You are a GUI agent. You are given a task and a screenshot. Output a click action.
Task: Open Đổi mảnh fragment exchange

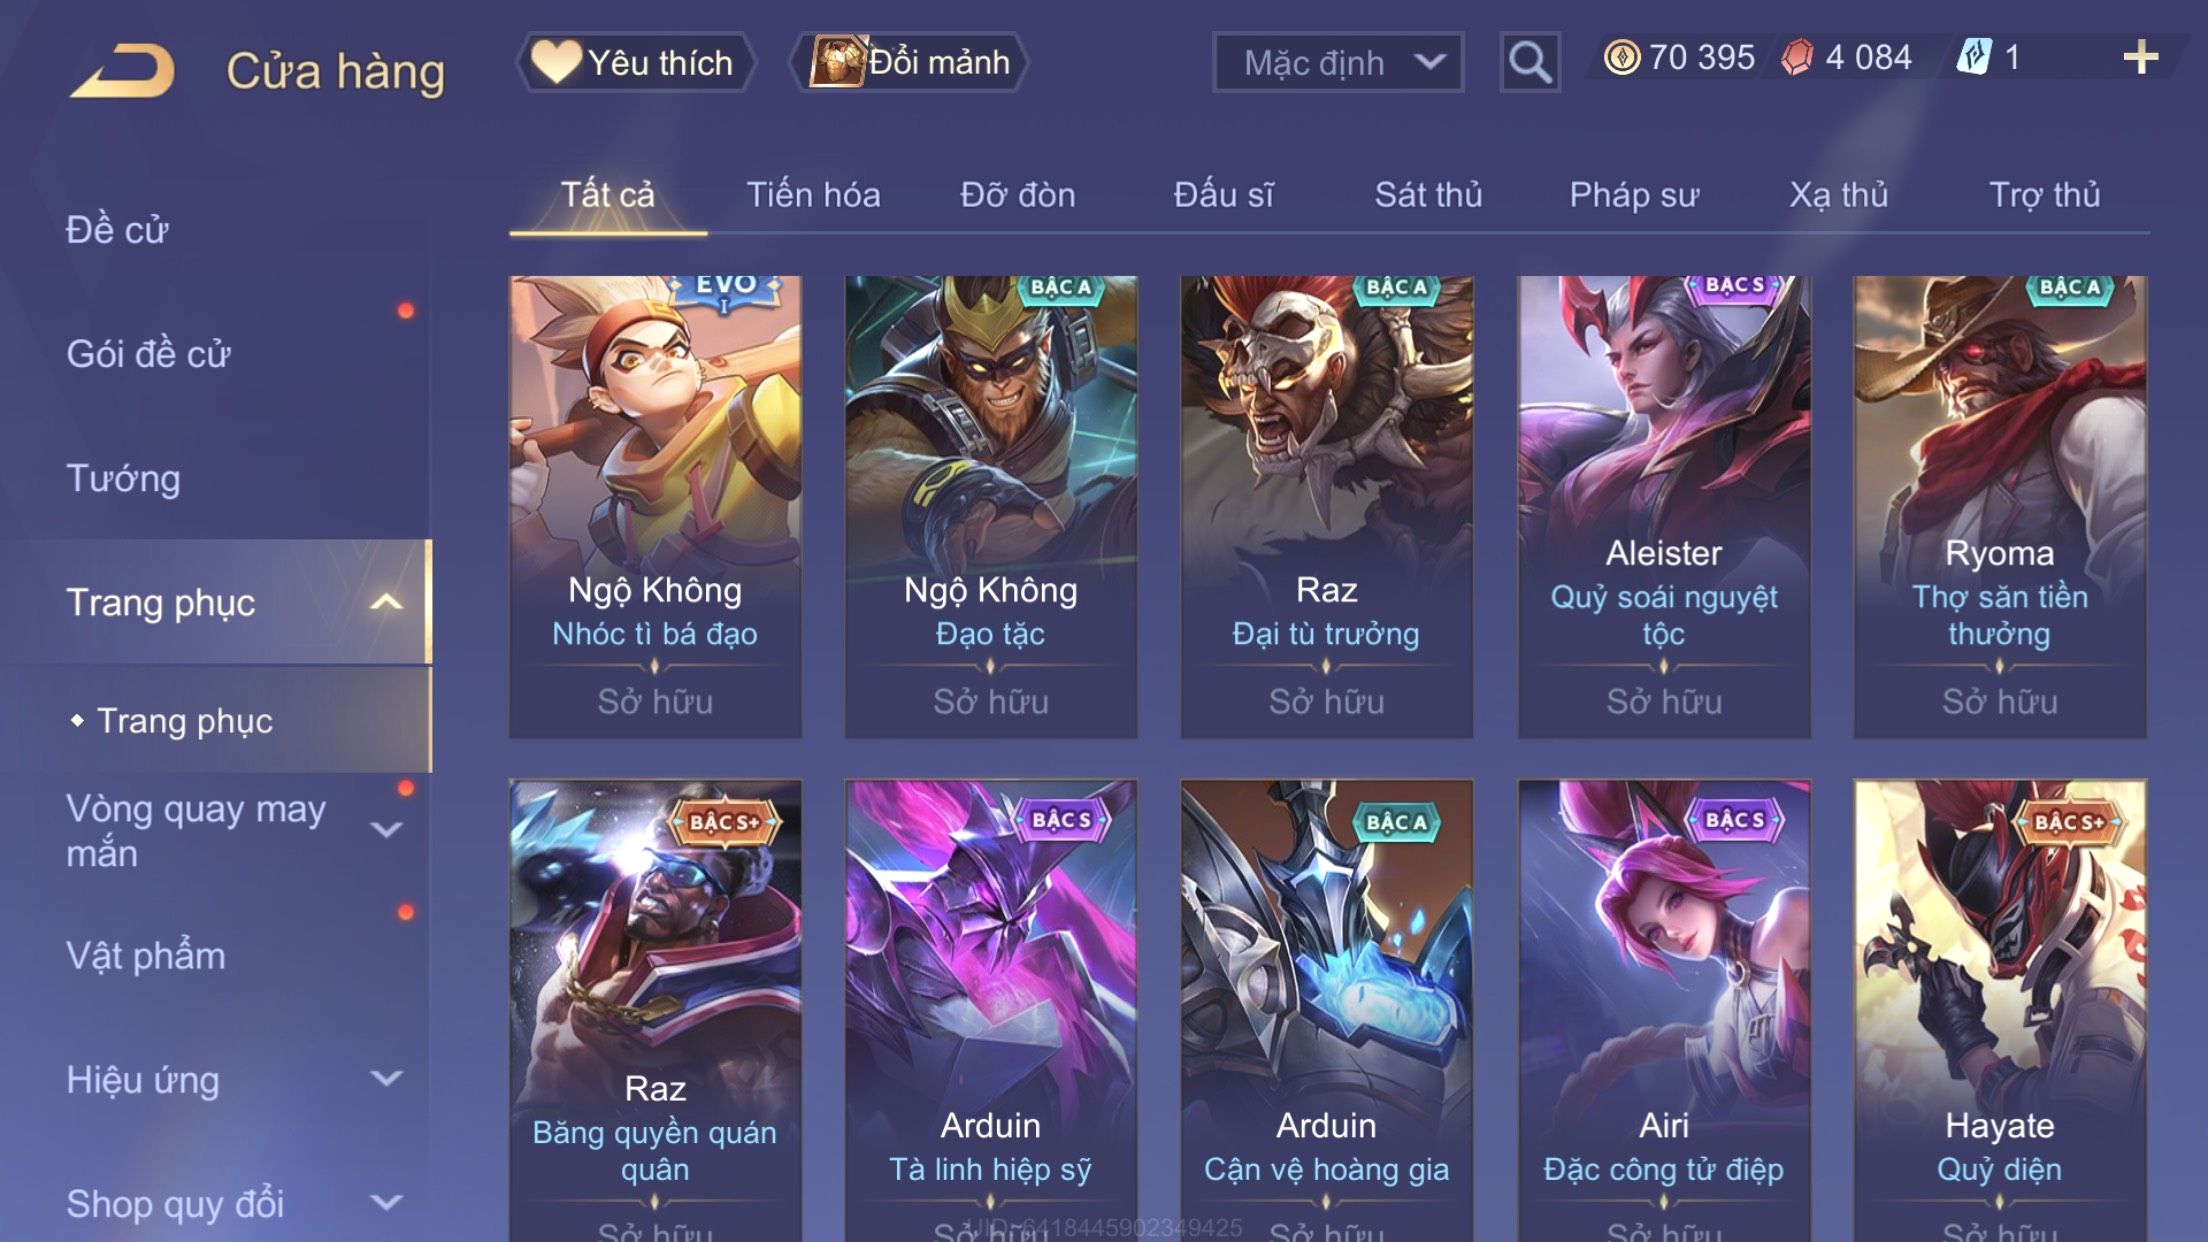pyautogui.click(x=908, y=62)
